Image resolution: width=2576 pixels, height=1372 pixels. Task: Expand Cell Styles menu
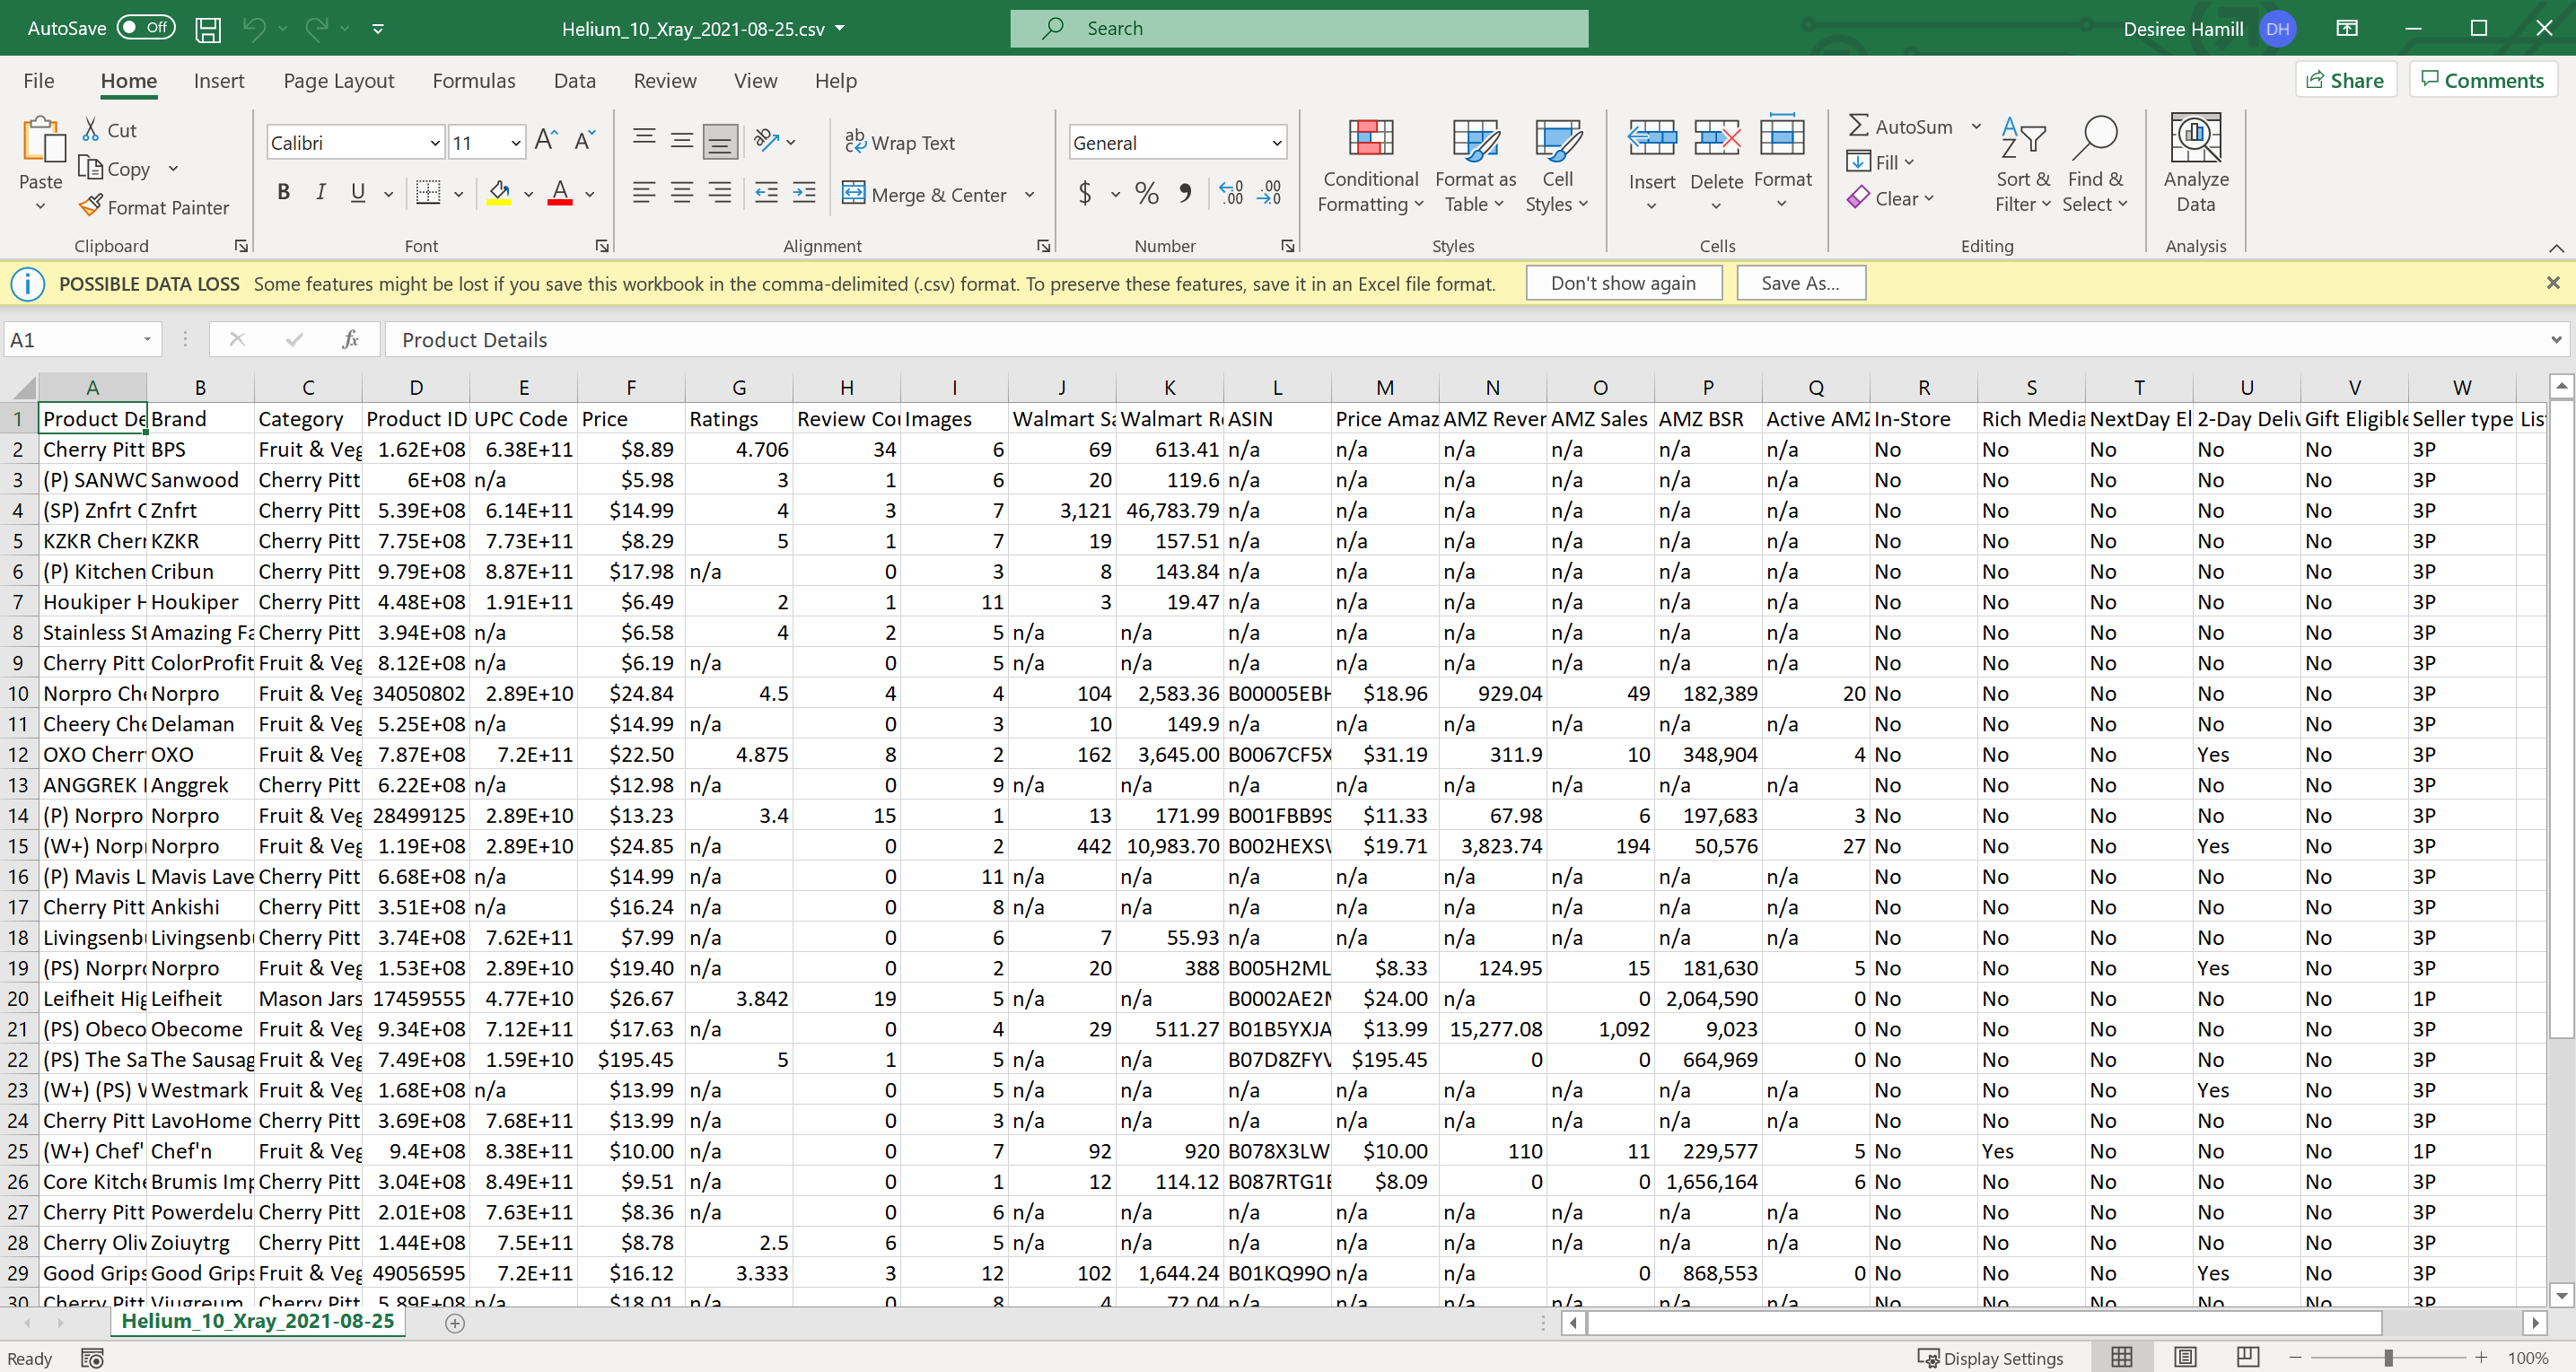click(x=1557, y=164)
